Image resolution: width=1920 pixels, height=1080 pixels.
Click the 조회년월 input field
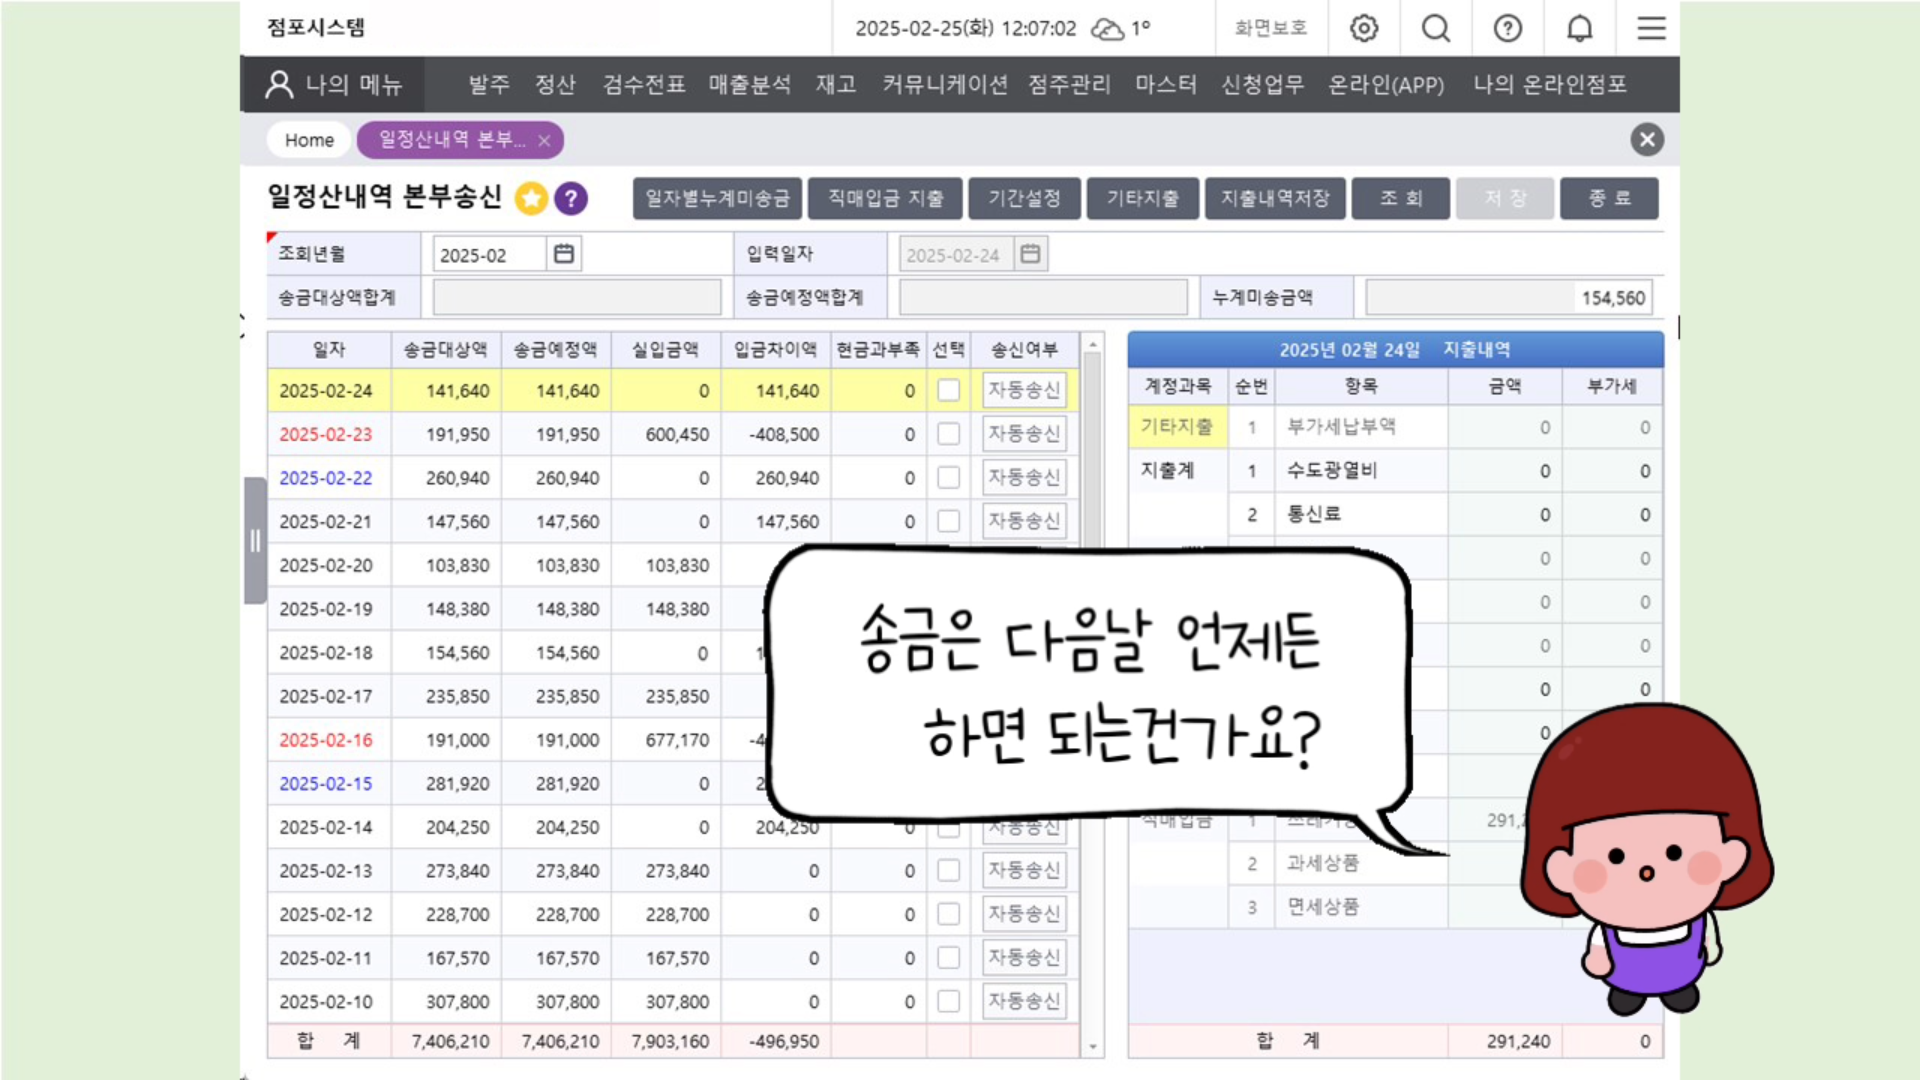click(489, 254)
